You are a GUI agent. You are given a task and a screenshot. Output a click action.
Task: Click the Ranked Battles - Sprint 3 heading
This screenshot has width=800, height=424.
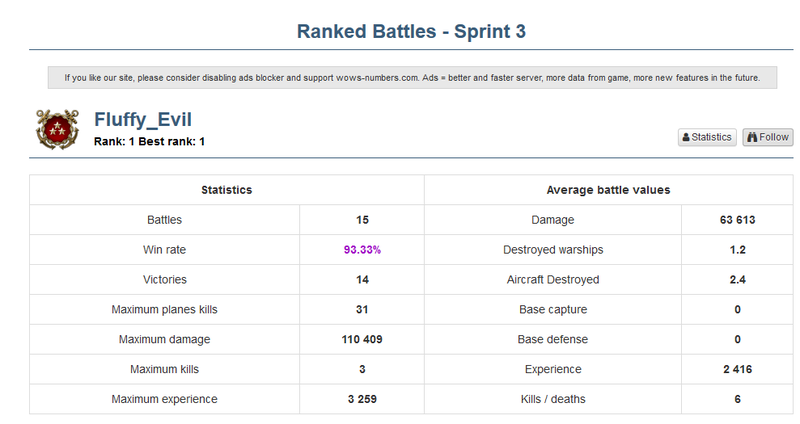click(412, 31)
